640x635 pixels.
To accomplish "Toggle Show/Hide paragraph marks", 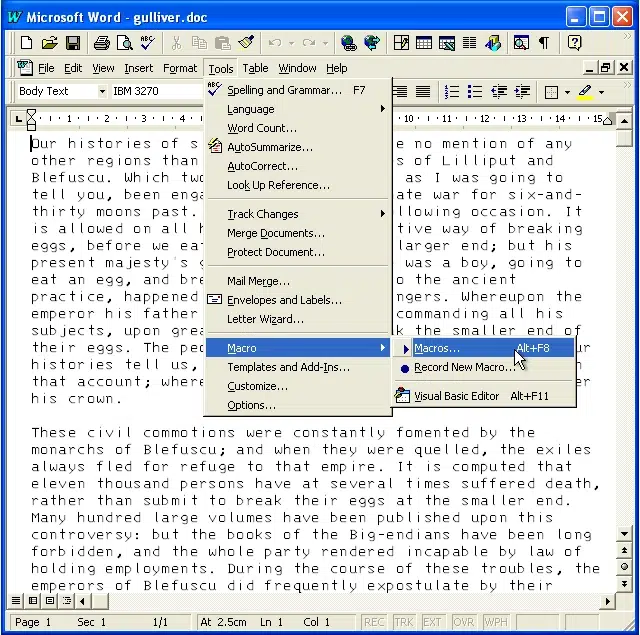I will tap(544, 42).
